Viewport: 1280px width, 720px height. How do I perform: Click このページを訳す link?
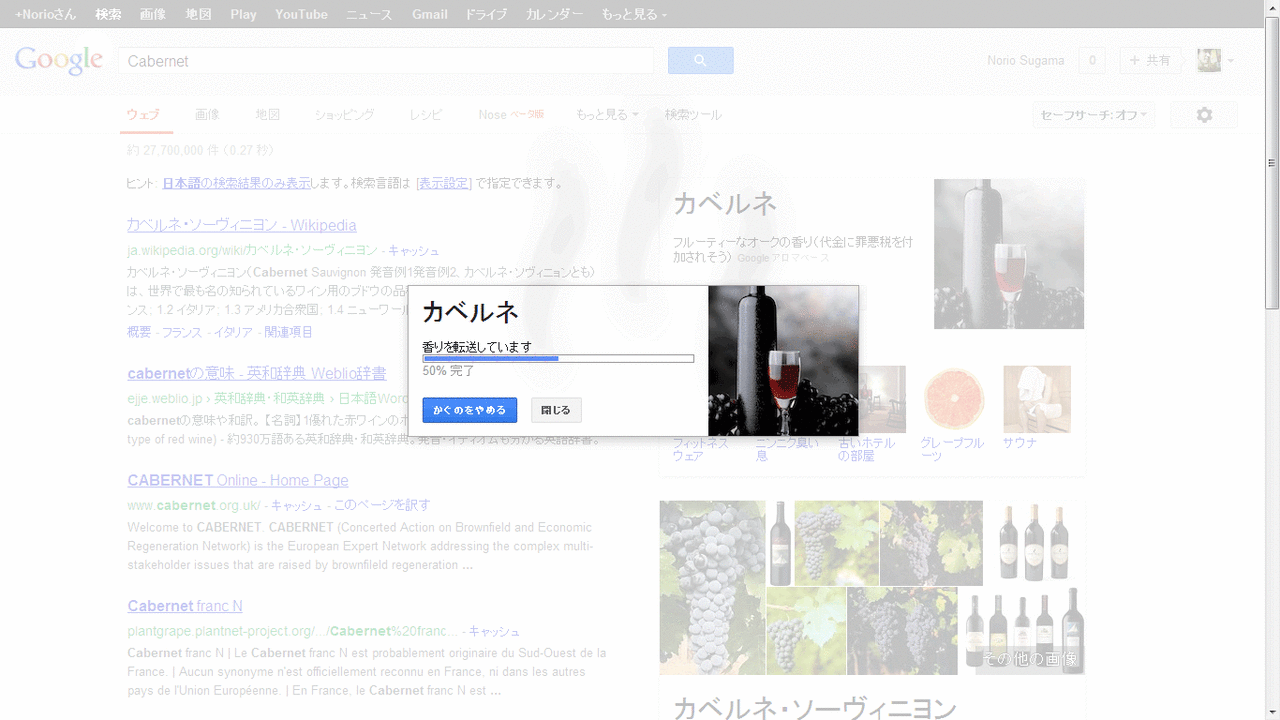382,505
